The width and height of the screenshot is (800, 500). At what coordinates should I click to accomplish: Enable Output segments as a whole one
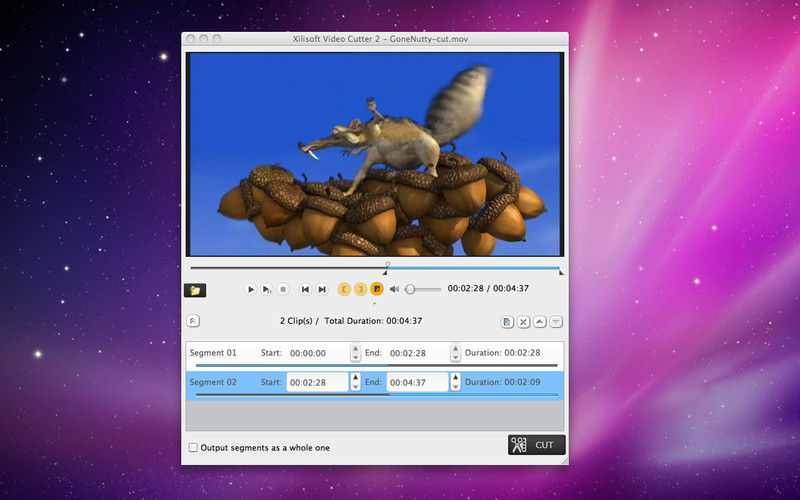(x=193, y=447)
